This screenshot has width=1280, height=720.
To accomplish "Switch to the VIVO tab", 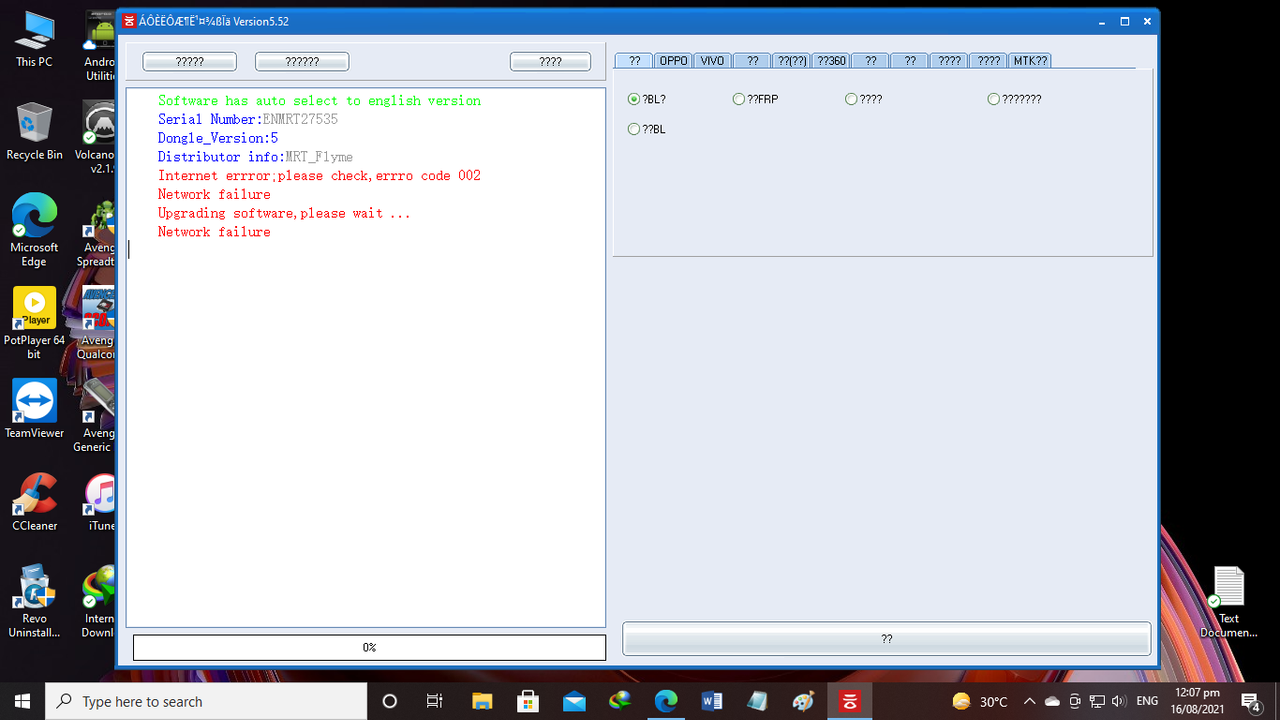I will 712,61.
